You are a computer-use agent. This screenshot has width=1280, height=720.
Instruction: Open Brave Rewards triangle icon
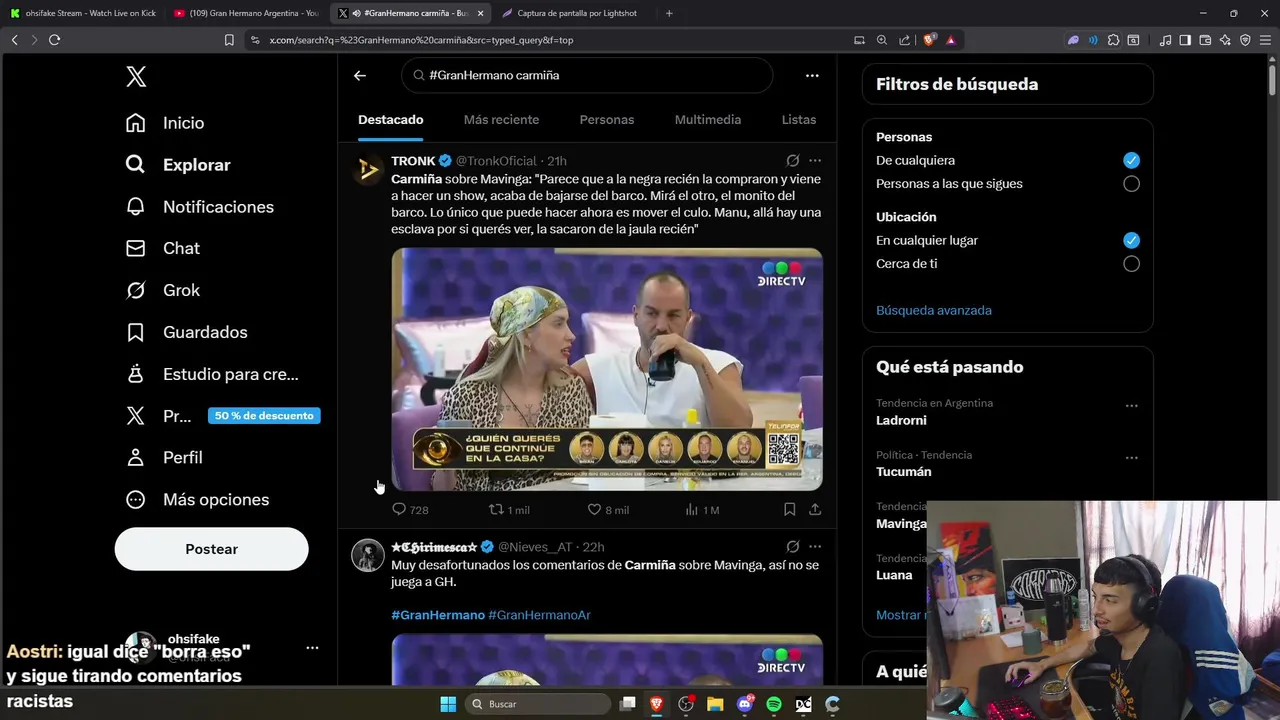coord(950,40)
